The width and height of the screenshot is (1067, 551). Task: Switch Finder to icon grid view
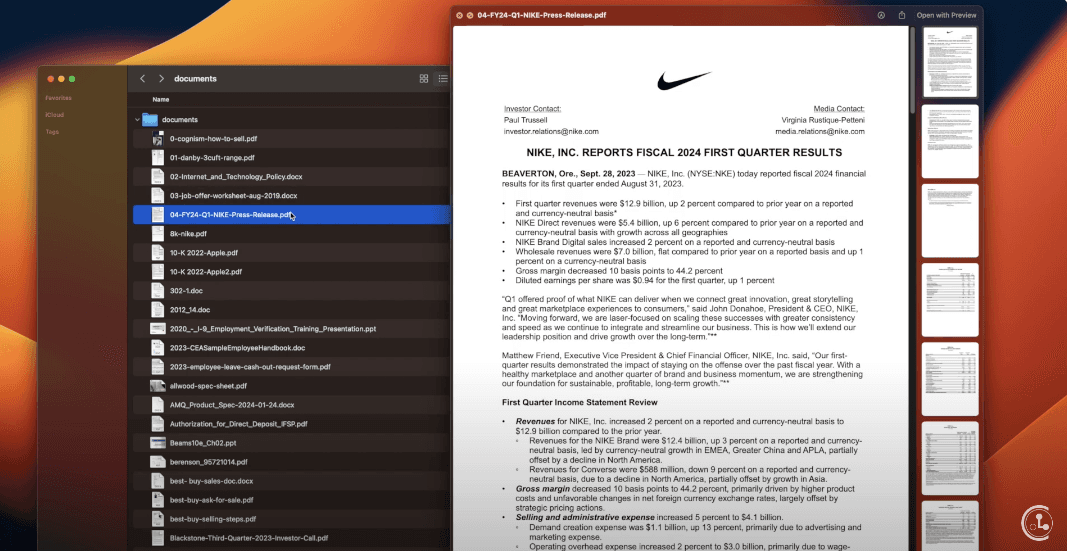tap(424, 79)
